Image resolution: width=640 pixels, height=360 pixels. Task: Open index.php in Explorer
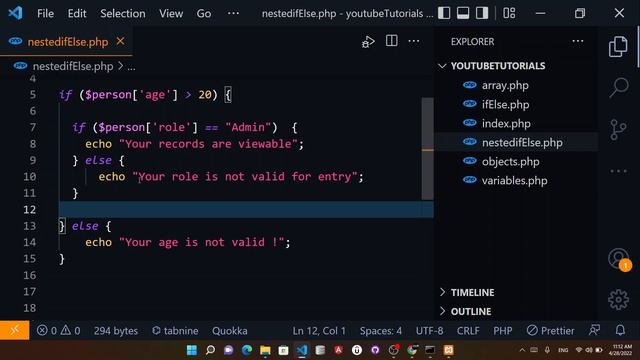pyautogui.click(x=506, y=124)
